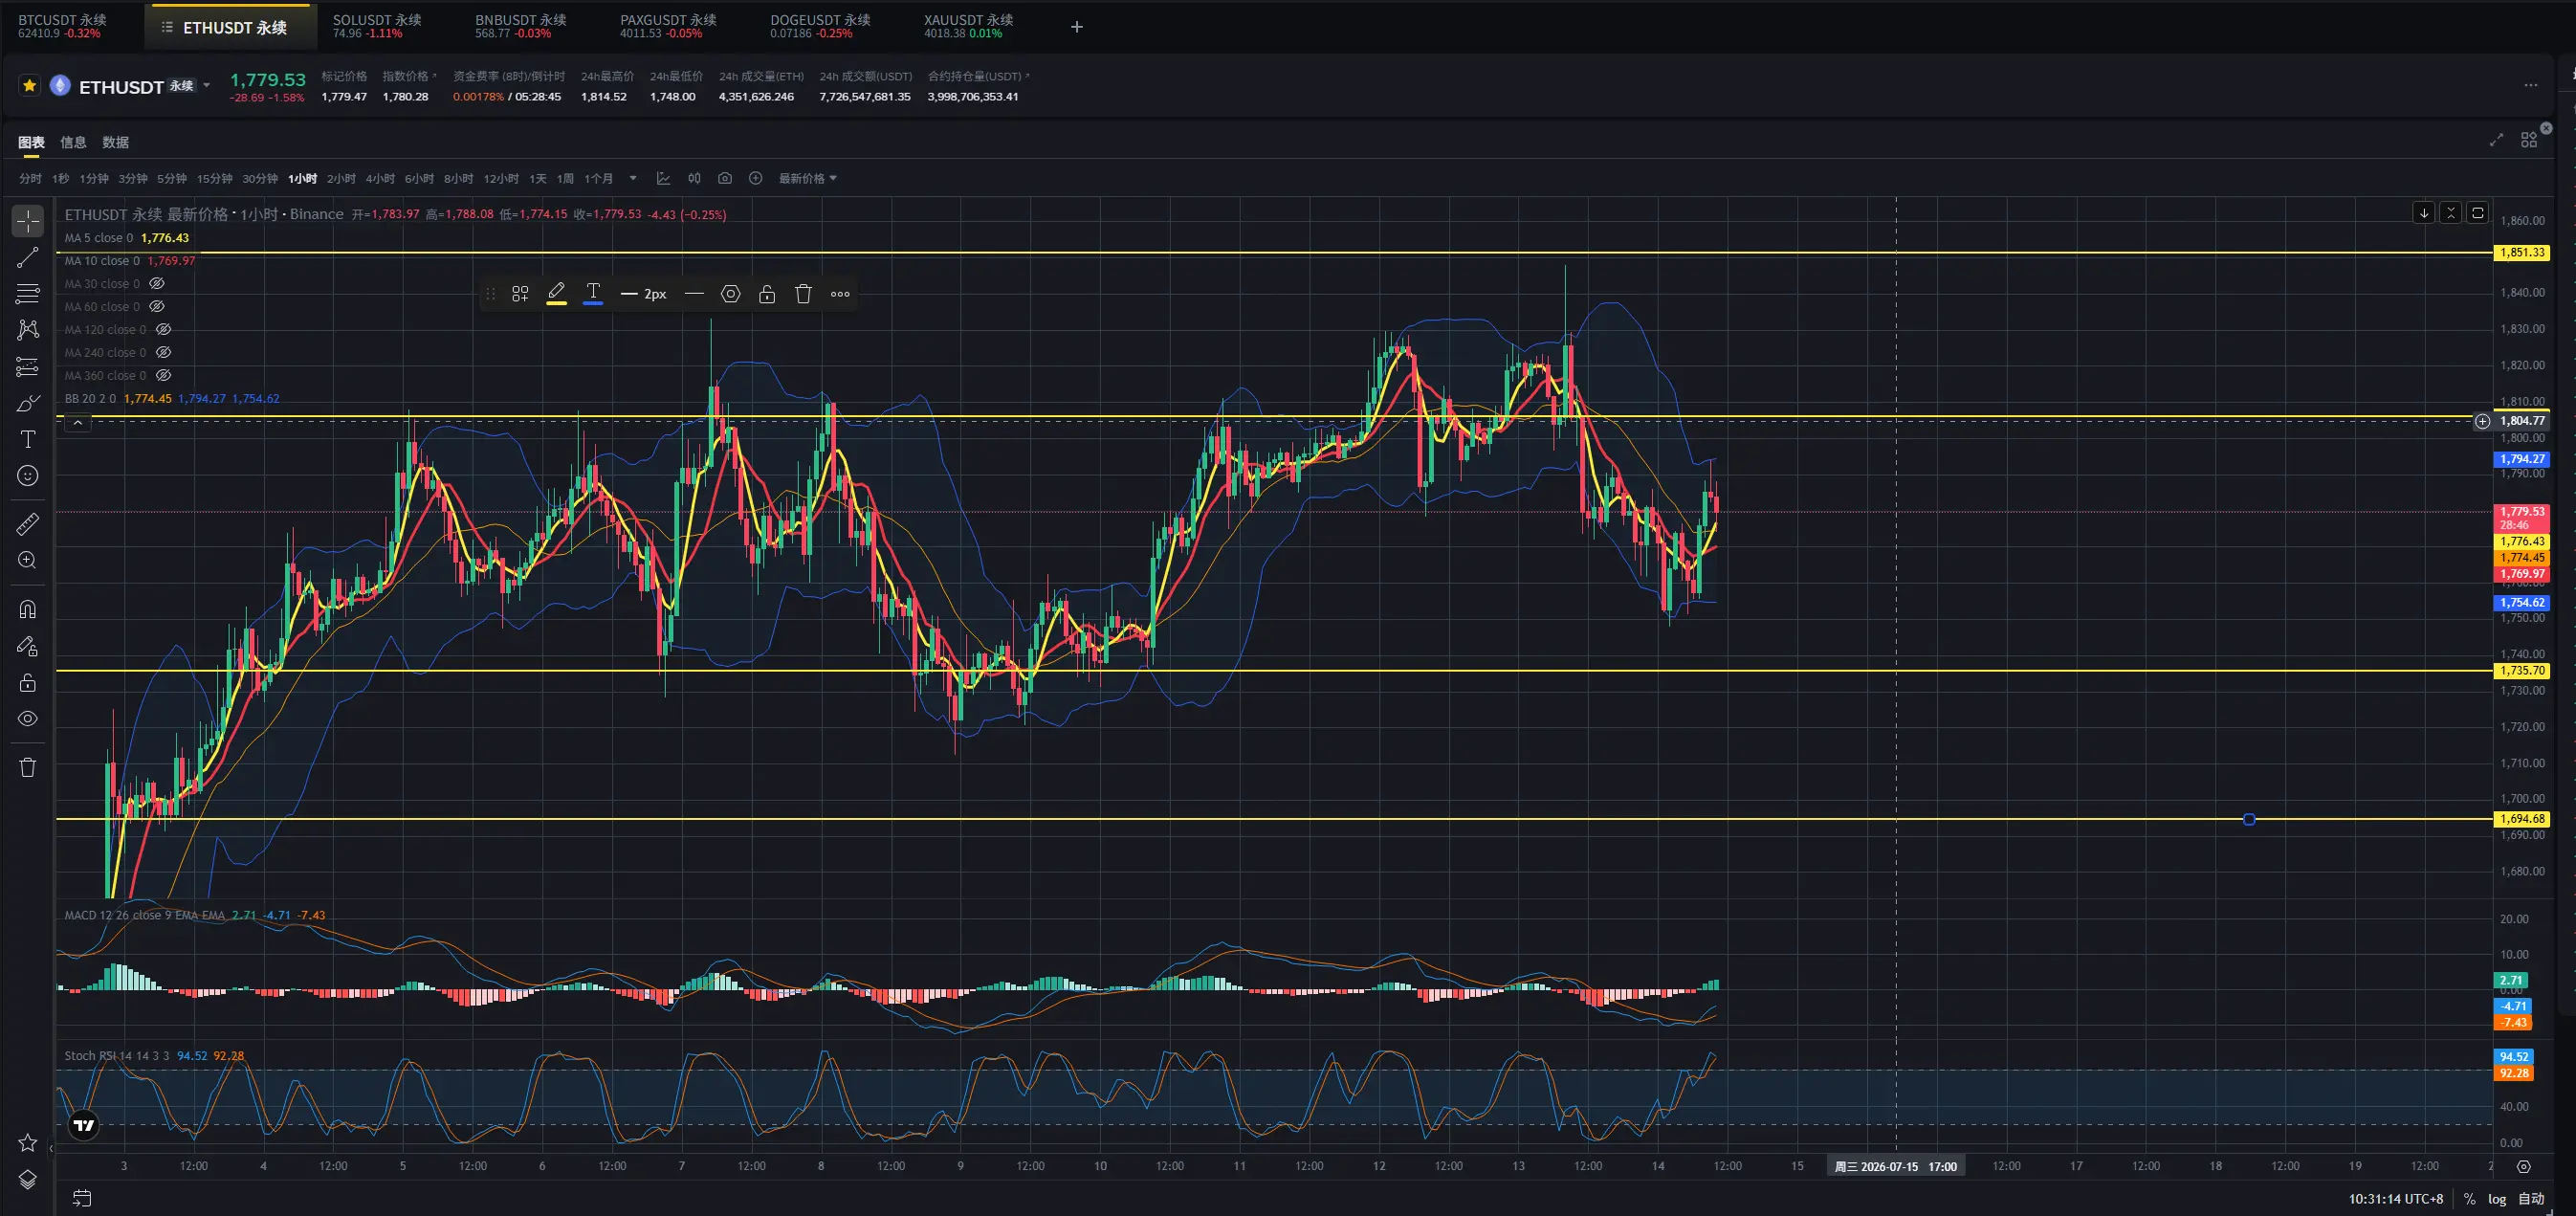Lock the selected drawing in floating toolbar

[x=767, y=294]
